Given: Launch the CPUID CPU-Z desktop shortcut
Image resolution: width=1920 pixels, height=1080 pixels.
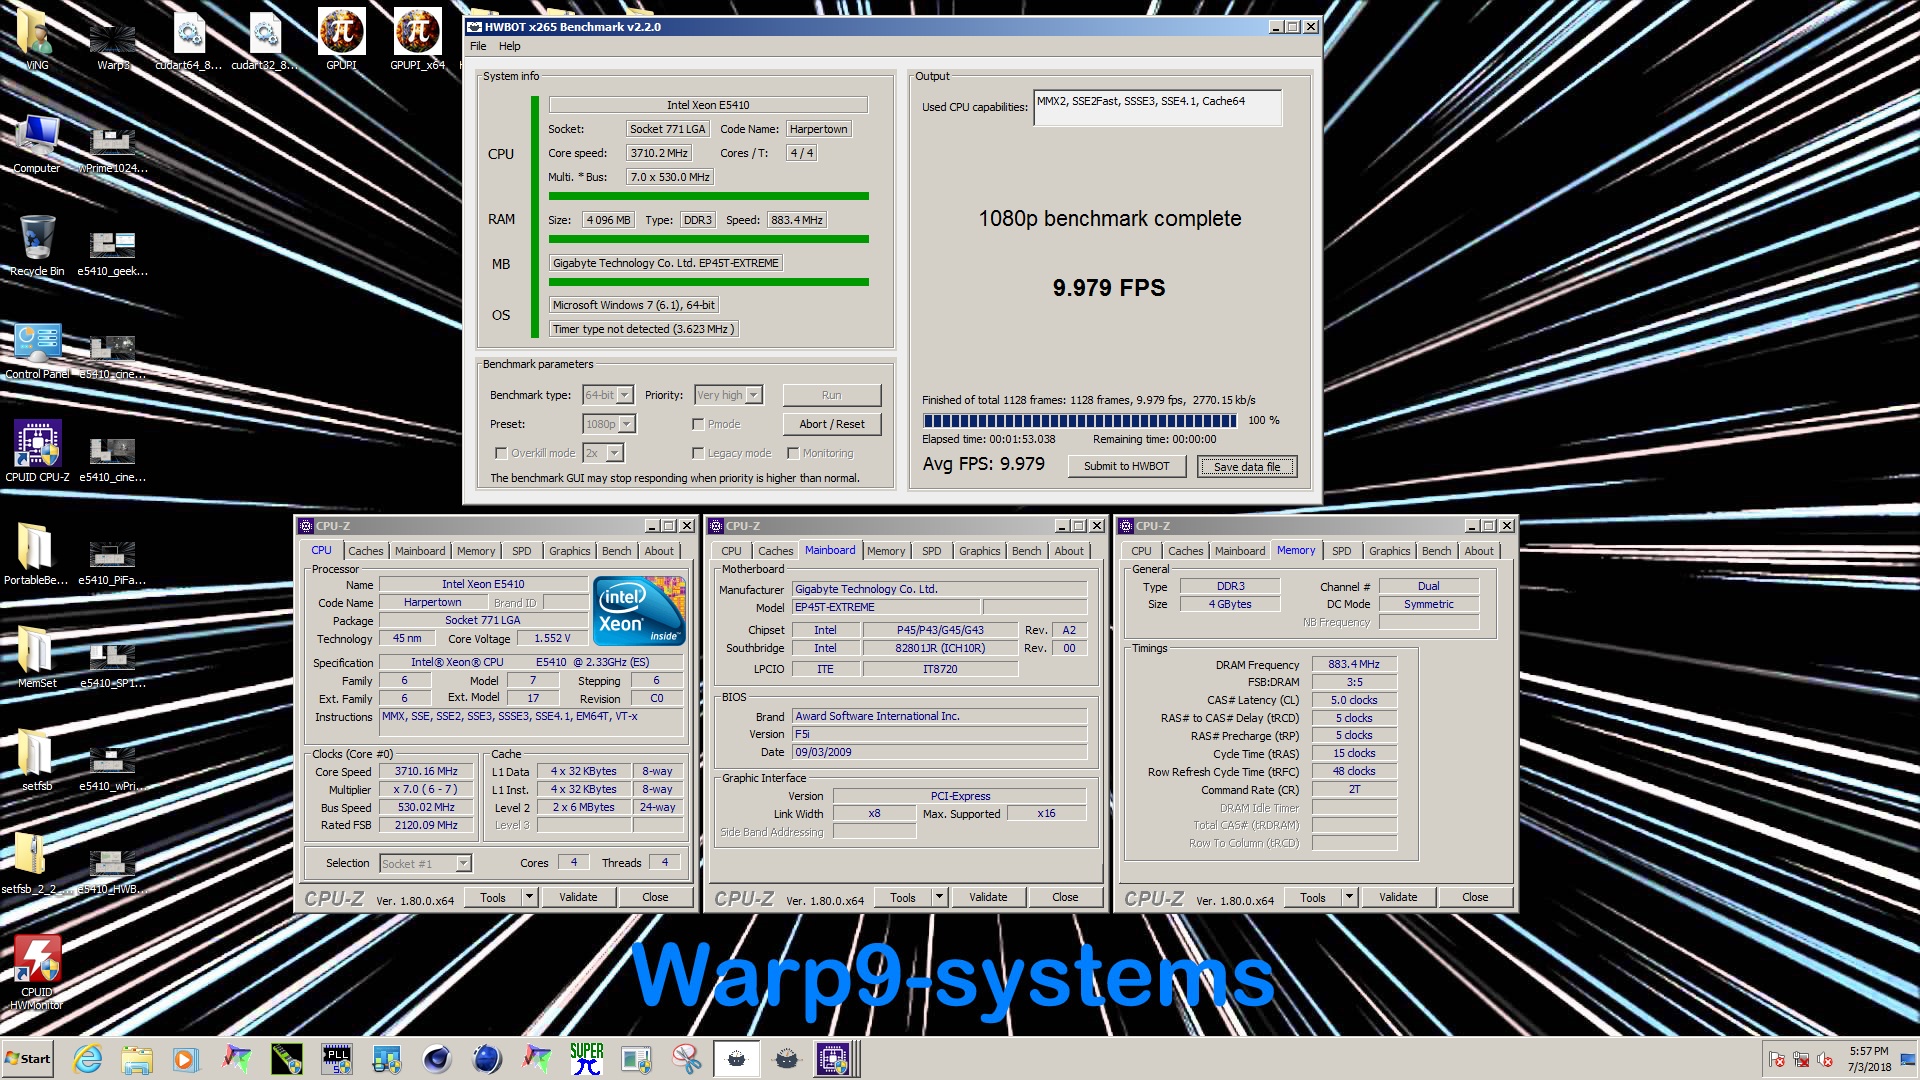Looking at the screenshot, I should [37, 452].
